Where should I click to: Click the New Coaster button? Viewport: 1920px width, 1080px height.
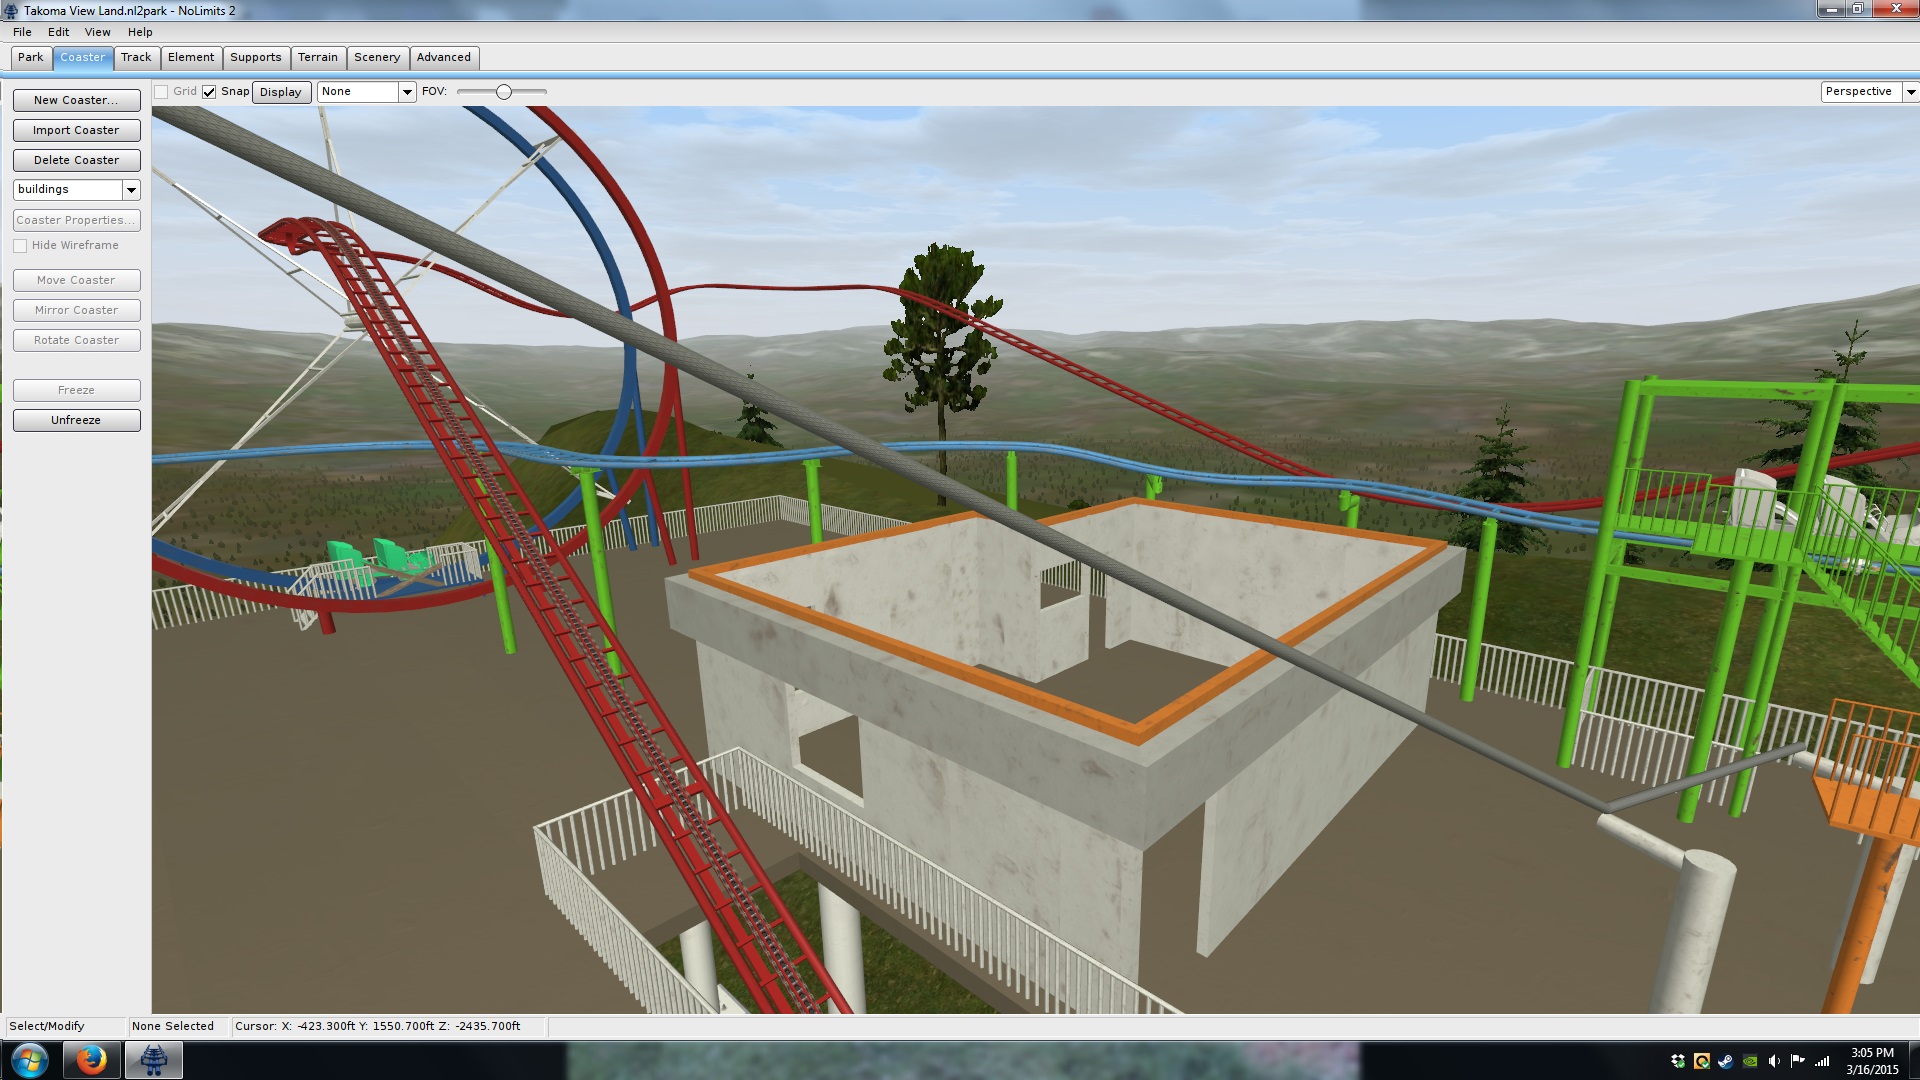point(76,100)
